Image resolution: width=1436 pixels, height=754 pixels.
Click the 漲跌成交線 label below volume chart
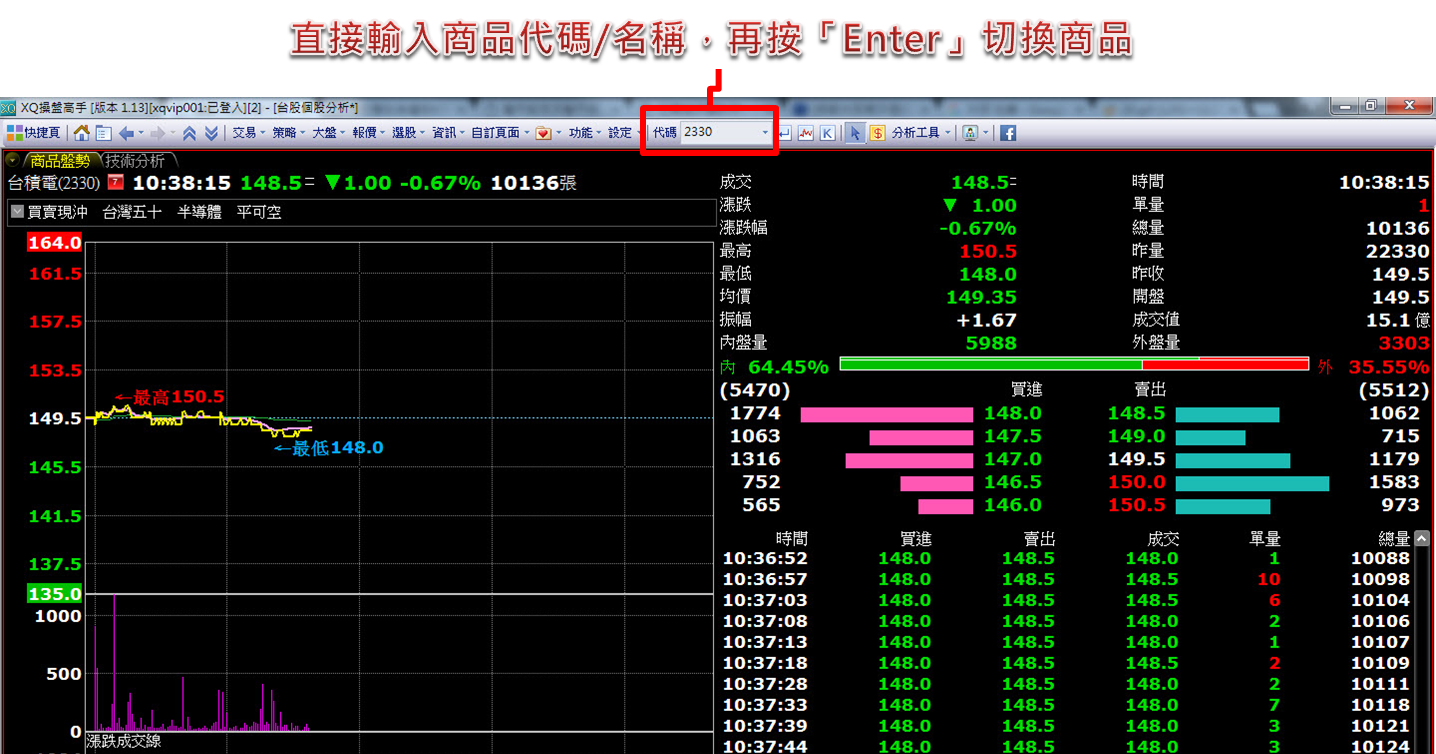pos(123,742)
